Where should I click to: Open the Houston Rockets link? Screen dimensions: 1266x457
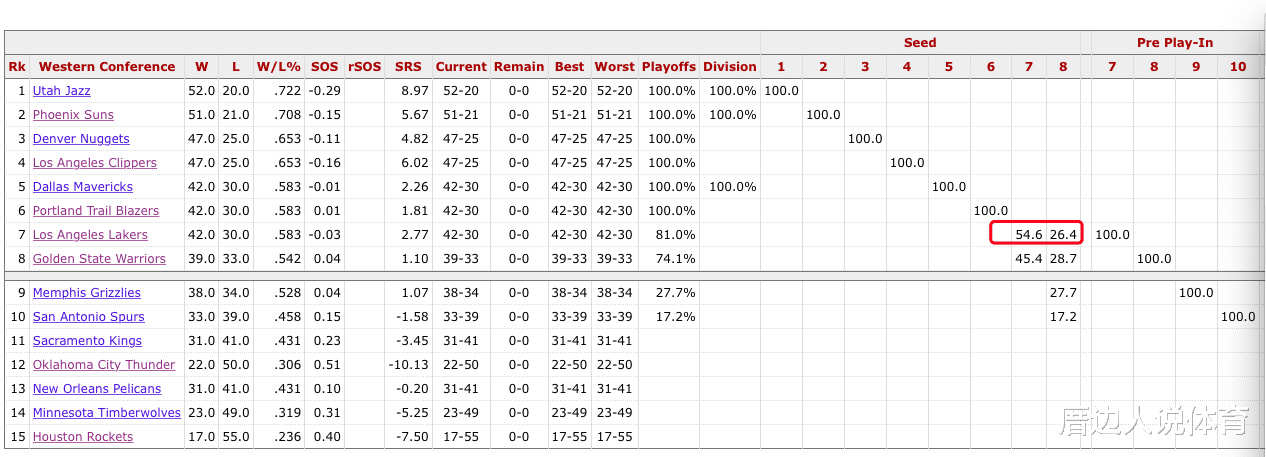click(83, 437)
